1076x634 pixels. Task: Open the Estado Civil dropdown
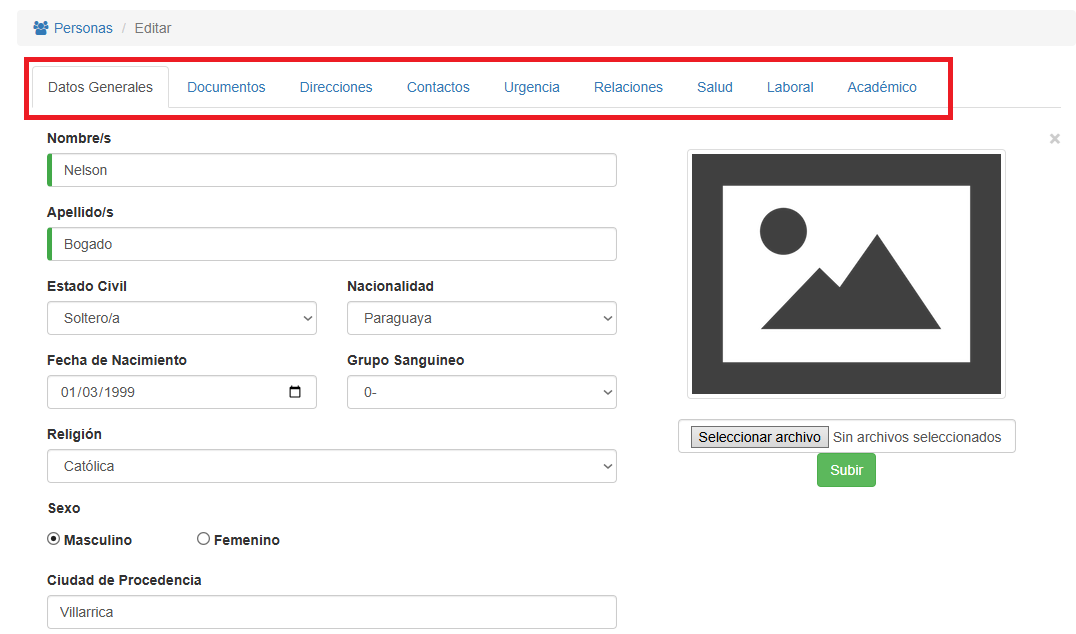click(x=182, y=318)
